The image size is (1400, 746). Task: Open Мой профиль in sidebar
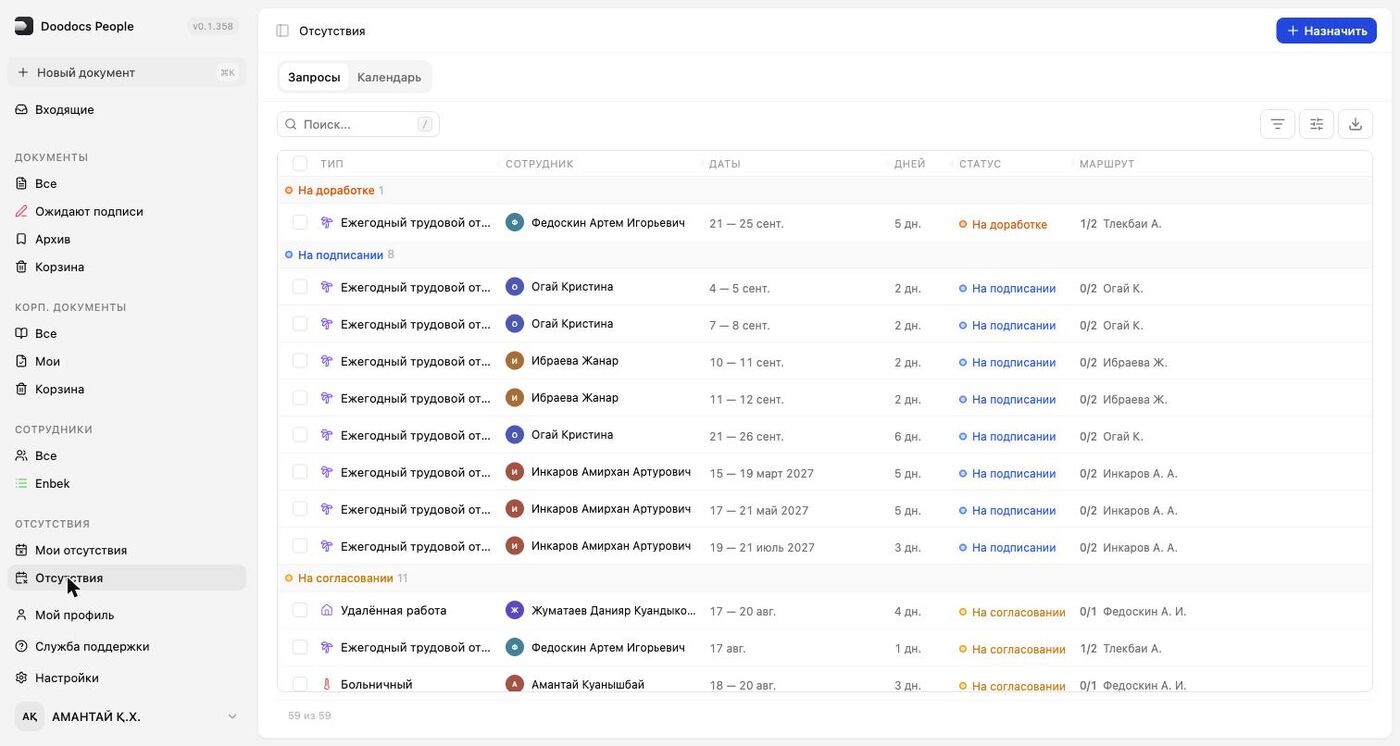126,615
